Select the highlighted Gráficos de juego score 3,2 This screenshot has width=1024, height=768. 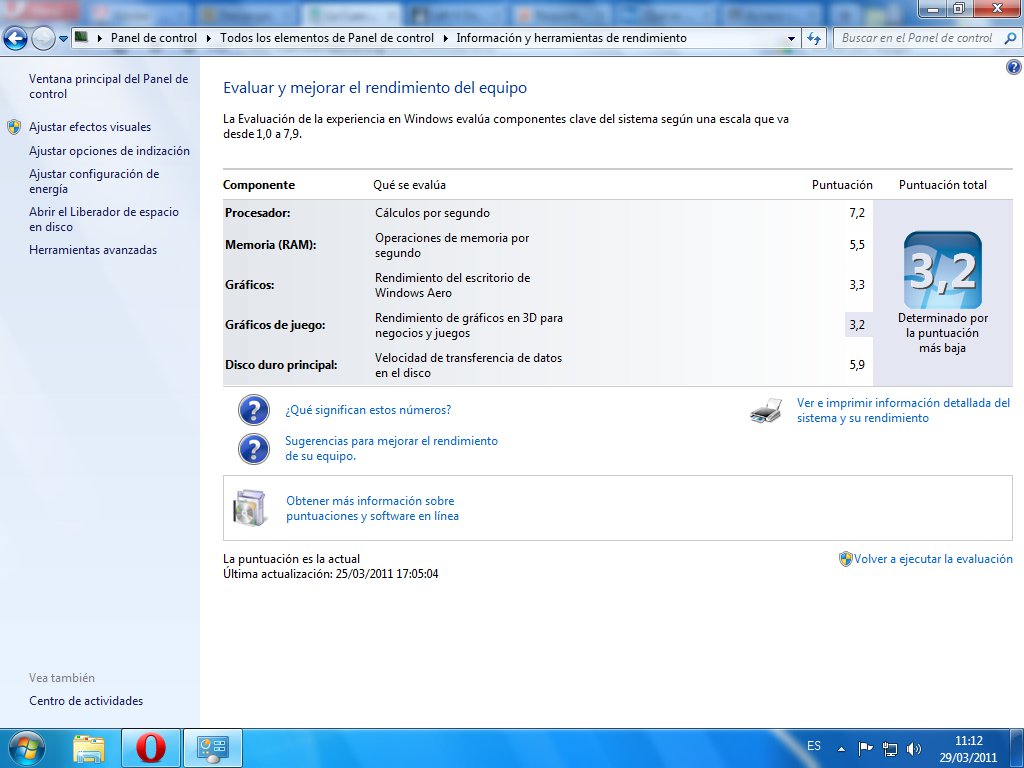pyautogui.click(x=859, y=325)
